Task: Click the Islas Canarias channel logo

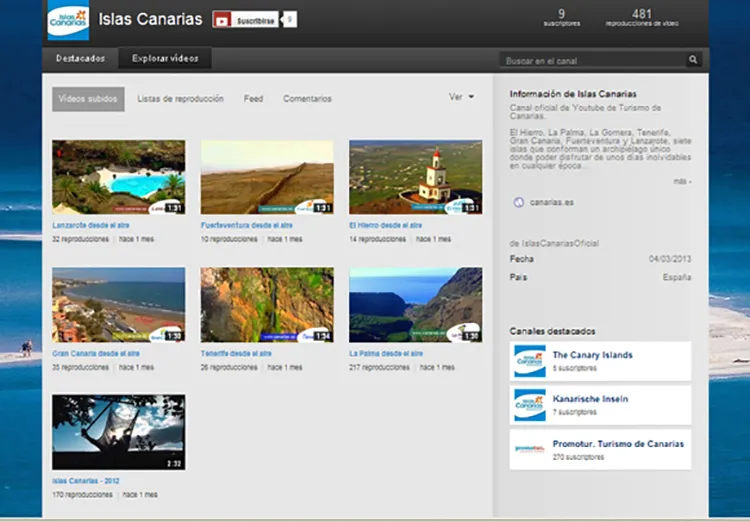Action: coord(68,22)
